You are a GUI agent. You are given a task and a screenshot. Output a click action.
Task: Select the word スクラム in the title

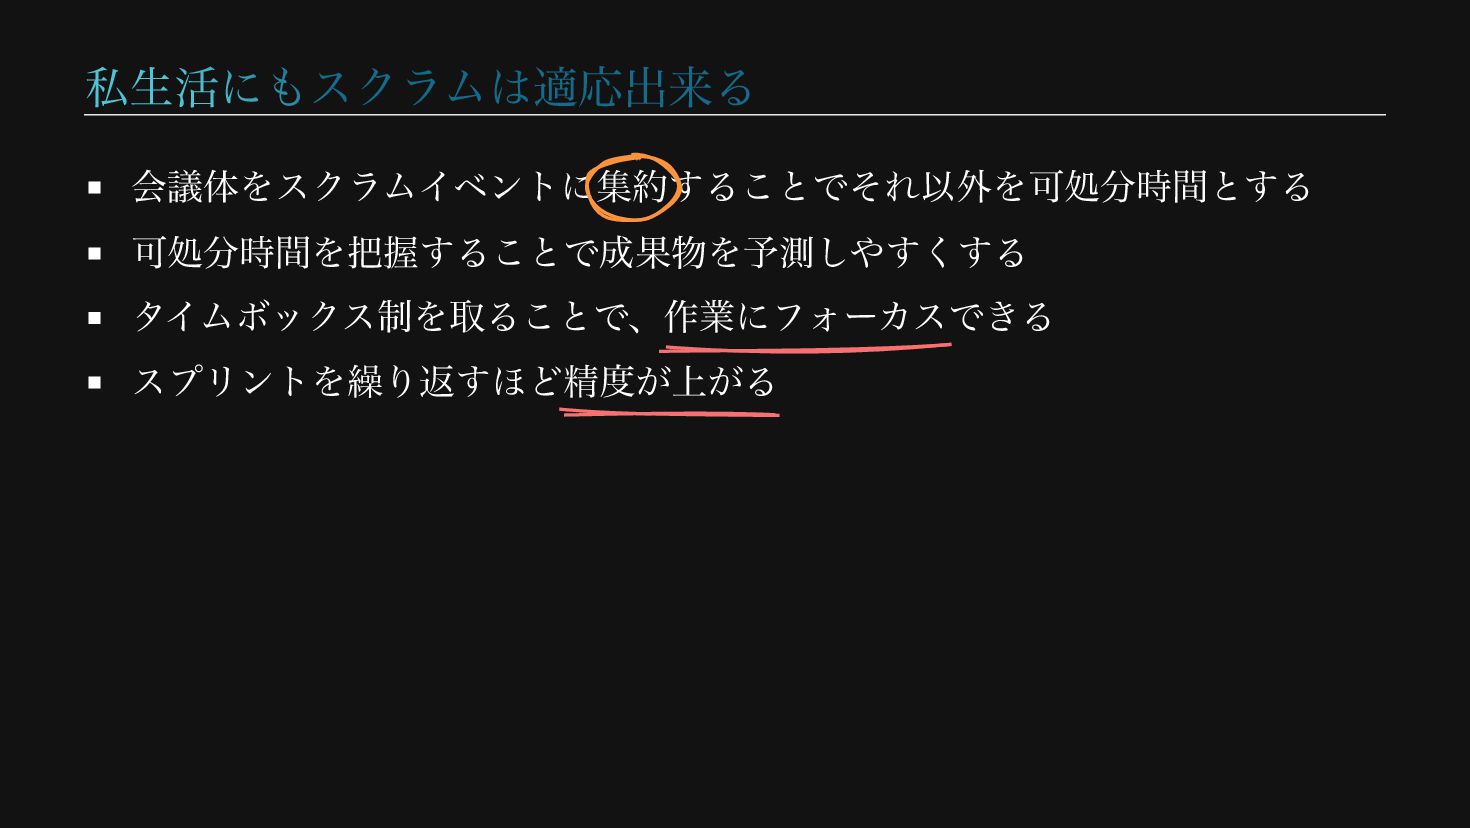(x=400, y=87)
